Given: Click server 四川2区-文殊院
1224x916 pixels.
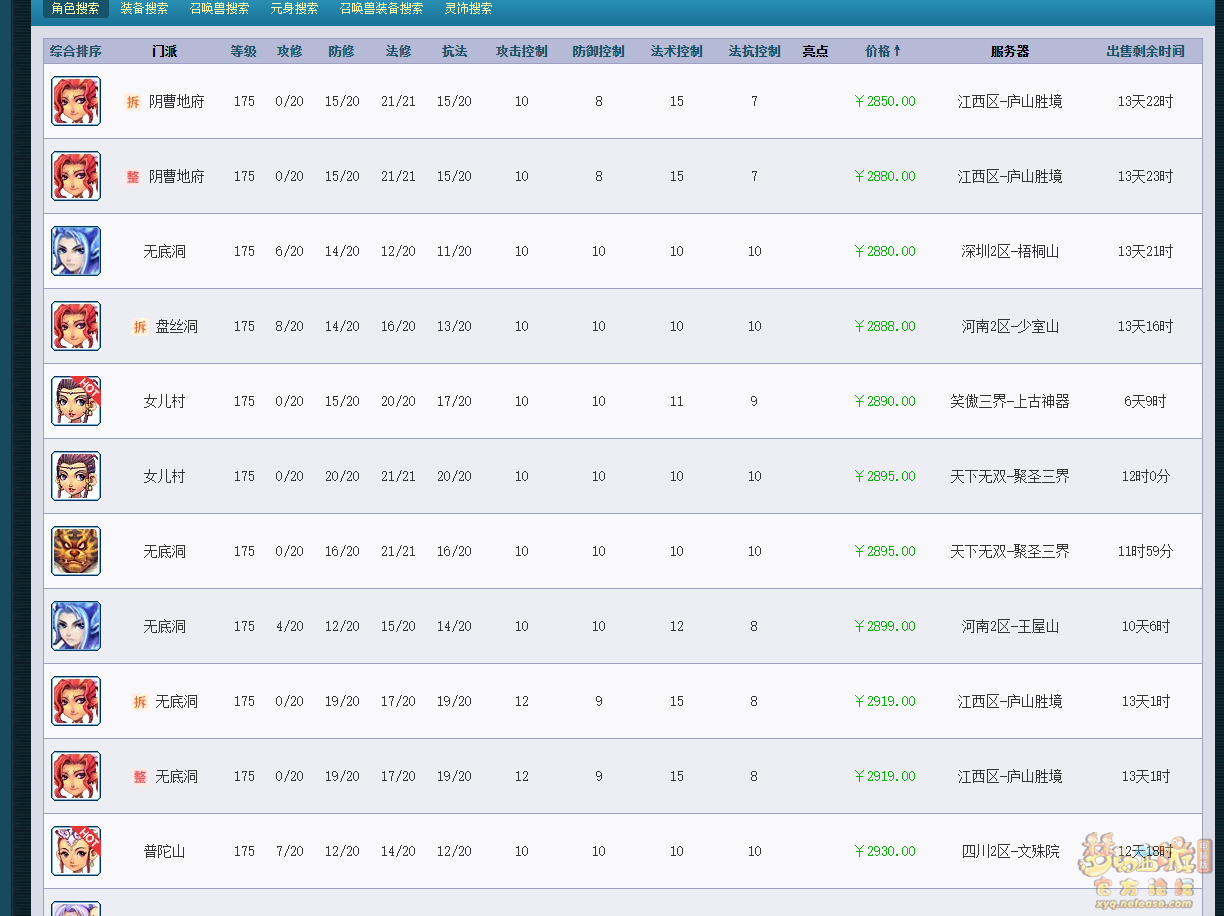Looking at the screenshot, I should click(1010, 851).
